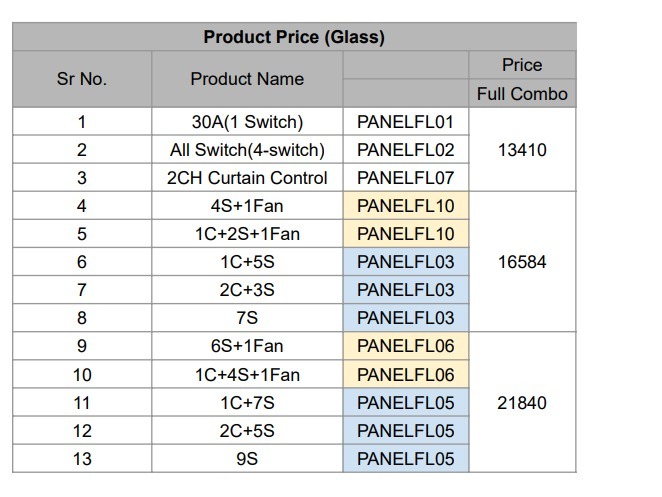
Task: Select the 16584 price cell
Action: tap(522, 262)
